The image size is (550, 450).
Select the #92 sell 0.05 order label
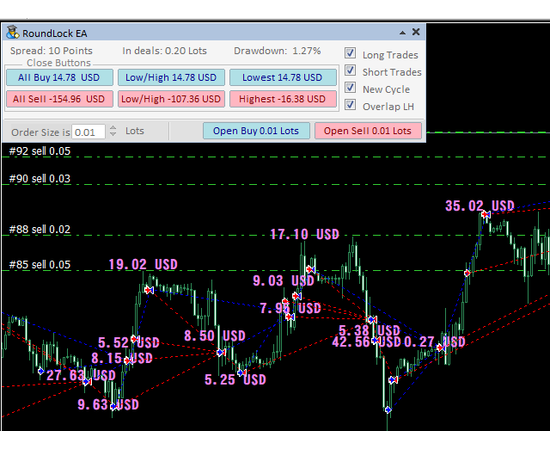(x=40, y=151)
